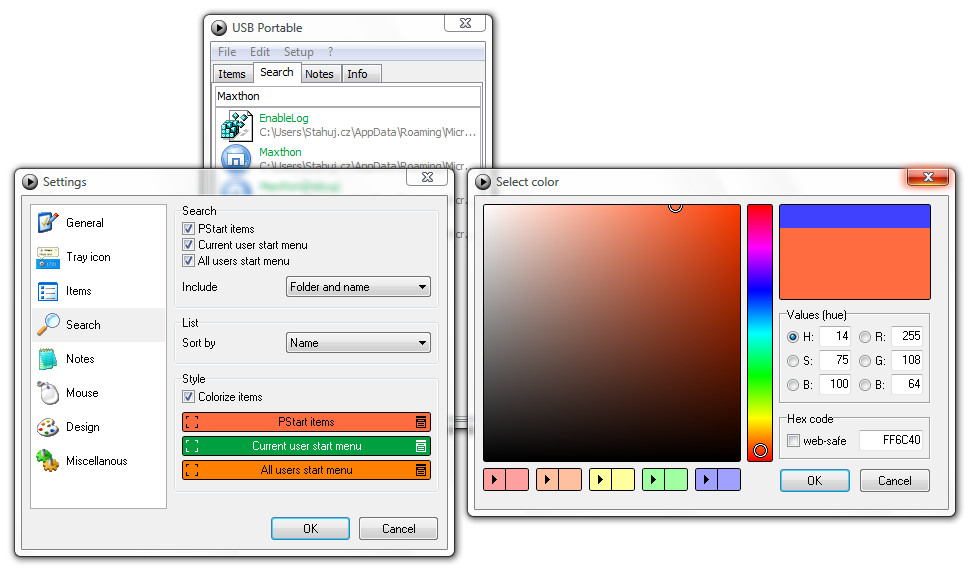Click the Maxthon search text field
The image size is (969, 574).
[x=348, y=96]
